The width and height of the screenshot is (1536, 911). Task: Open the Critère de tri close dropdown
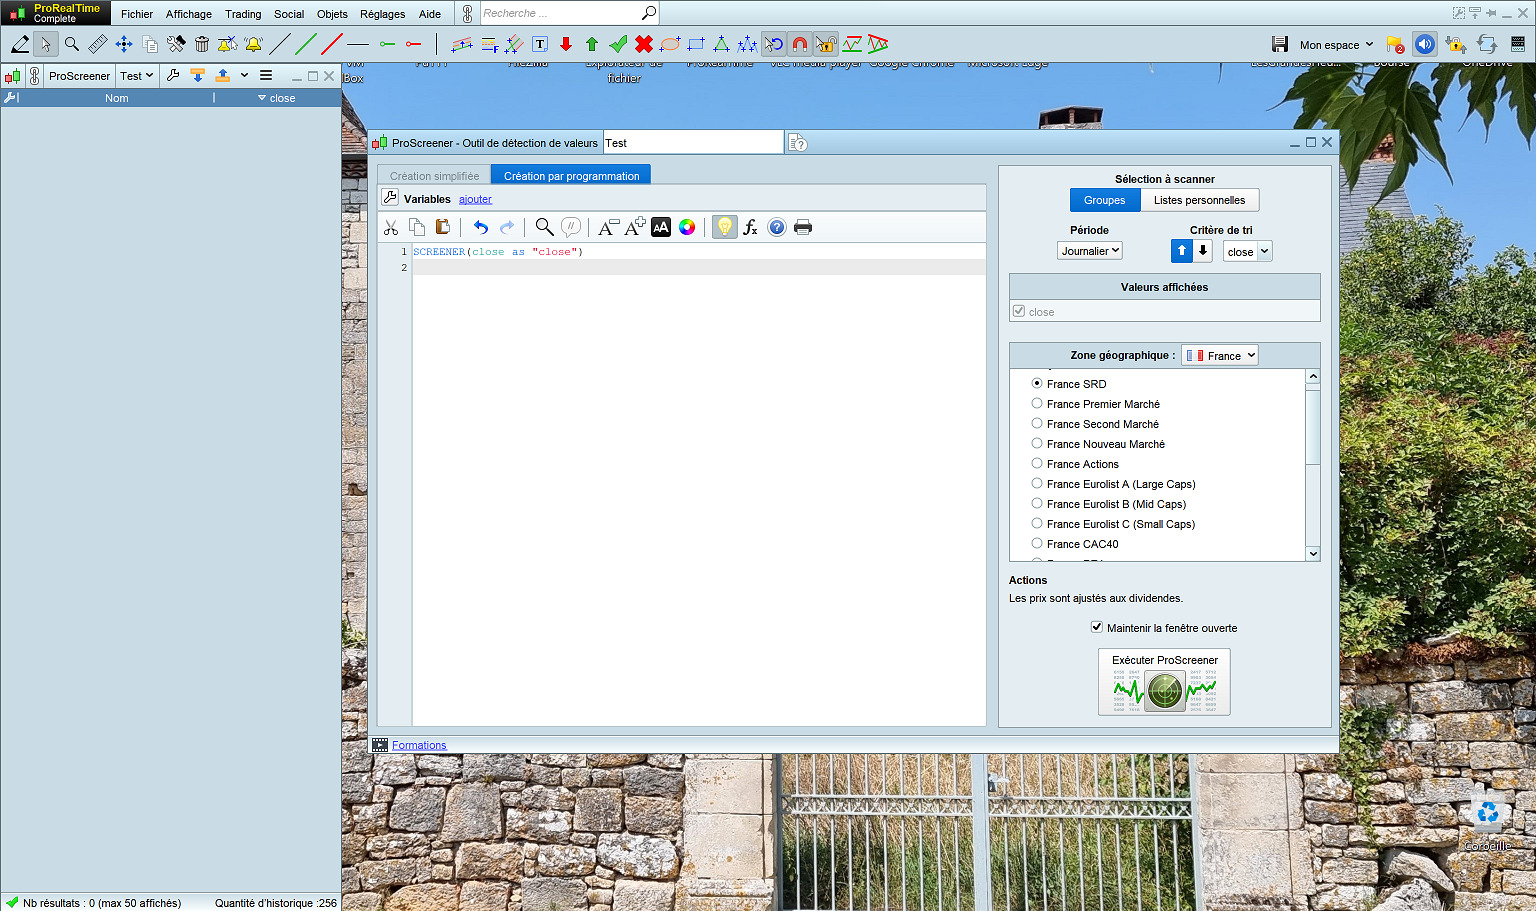point(1248,251)
